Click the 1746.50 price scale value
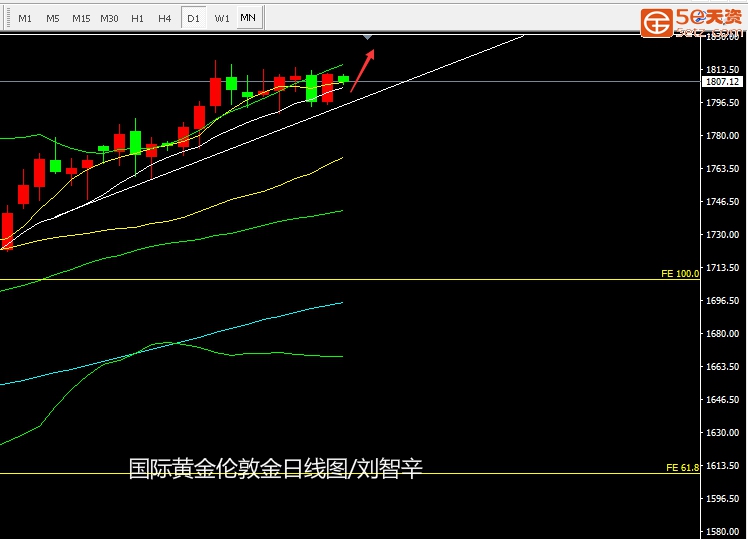 (722, 201)
